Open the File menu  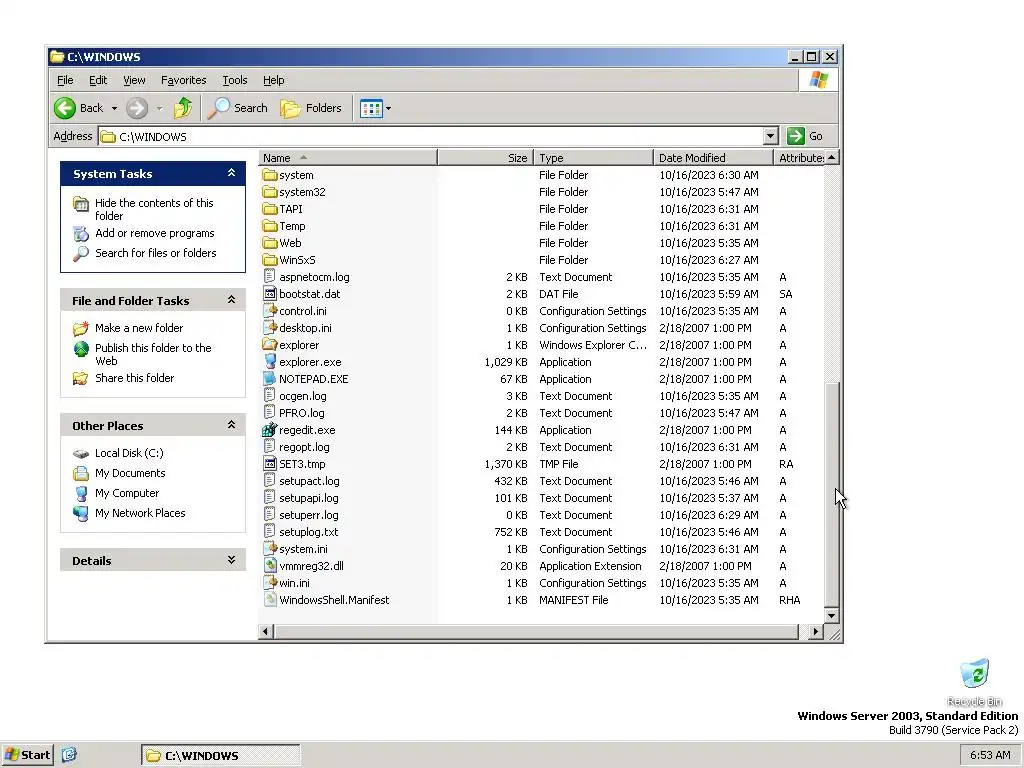65,80
